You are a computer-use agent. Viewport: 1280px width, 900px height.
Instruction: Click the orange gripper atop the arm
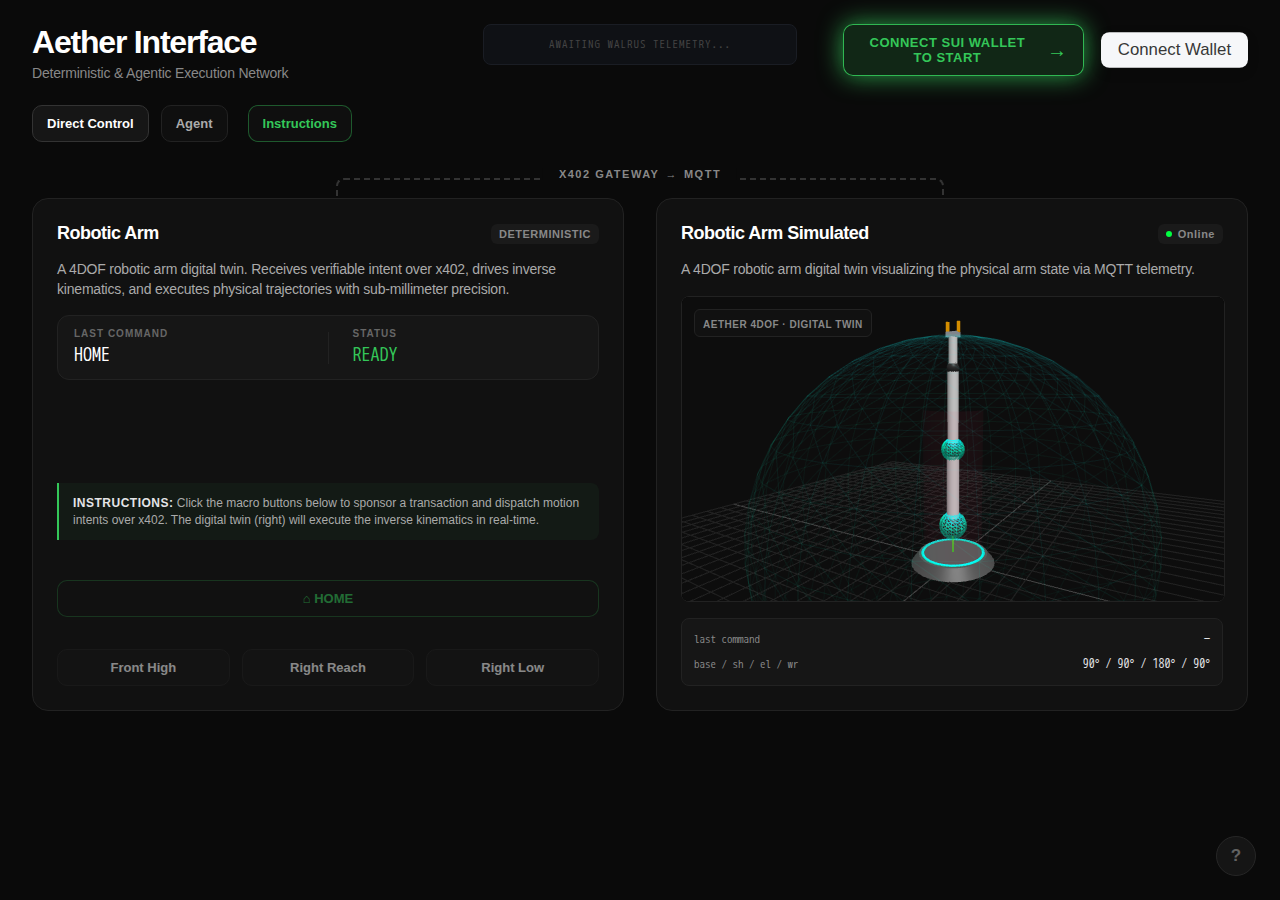[953, 327]
